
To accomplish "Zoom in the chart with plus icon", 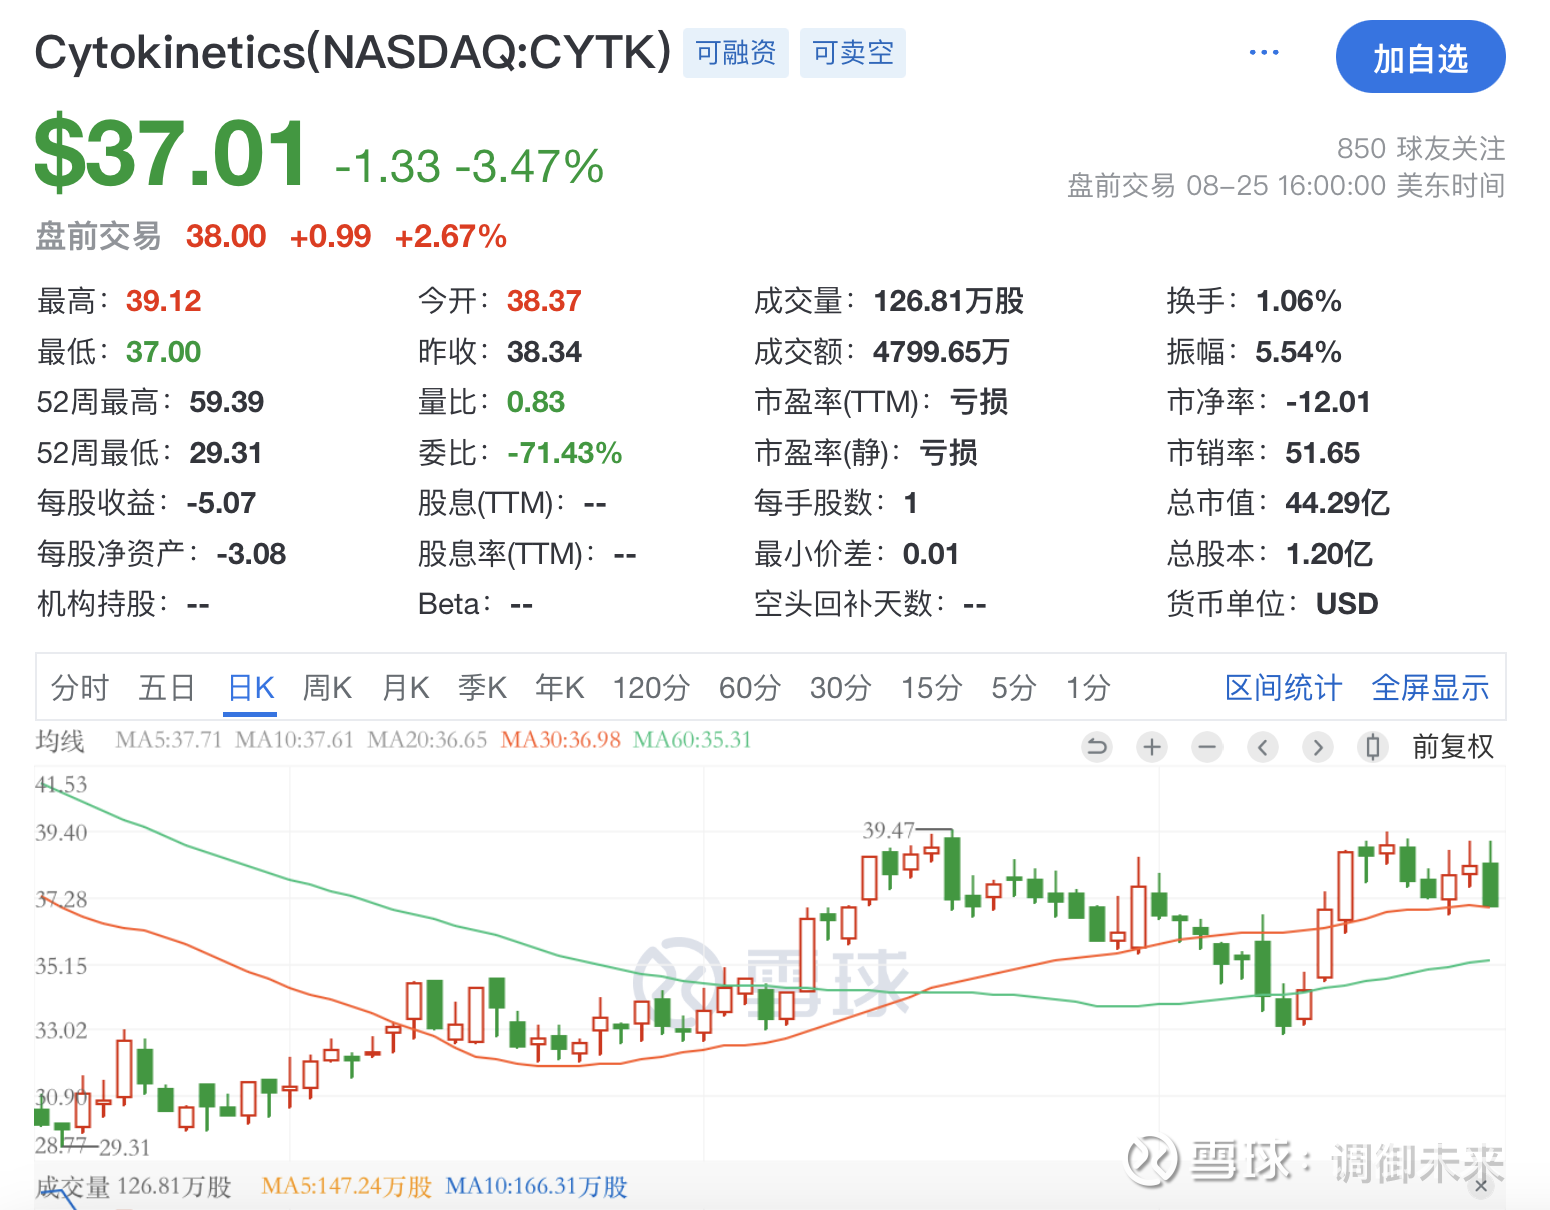I will 1152,747.
